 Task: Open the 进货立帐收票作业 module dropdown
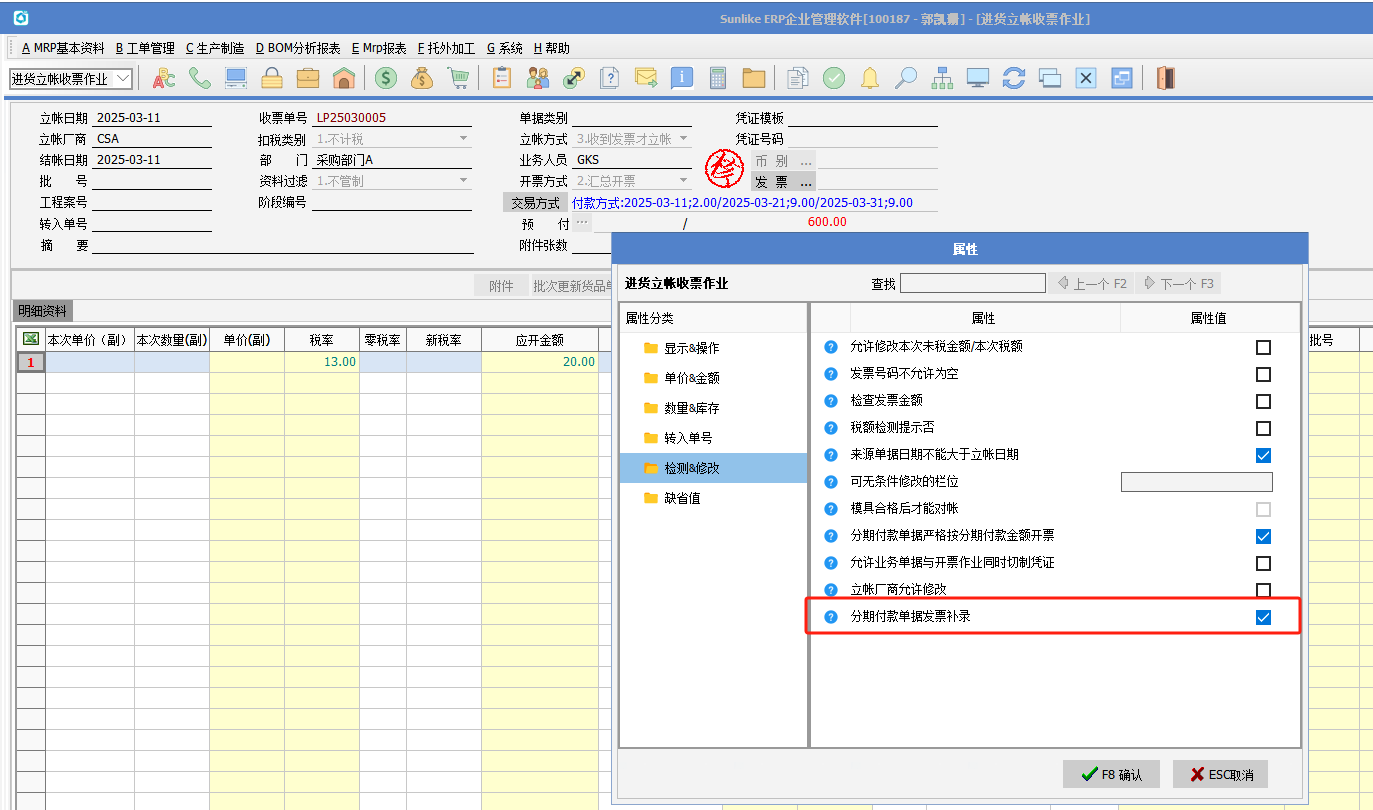[124, 78]
